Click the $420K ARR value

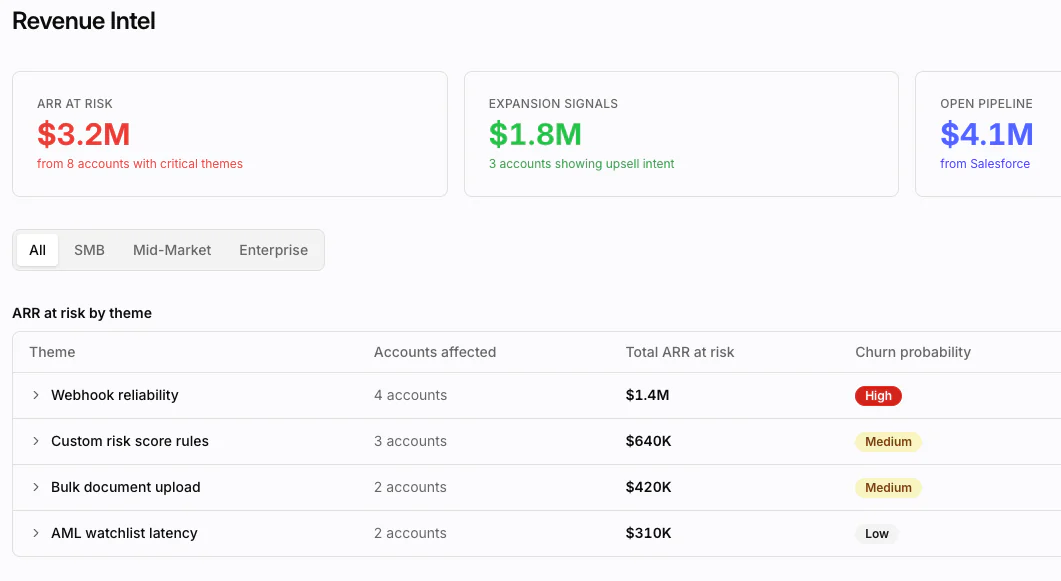(x=648, y=487)
